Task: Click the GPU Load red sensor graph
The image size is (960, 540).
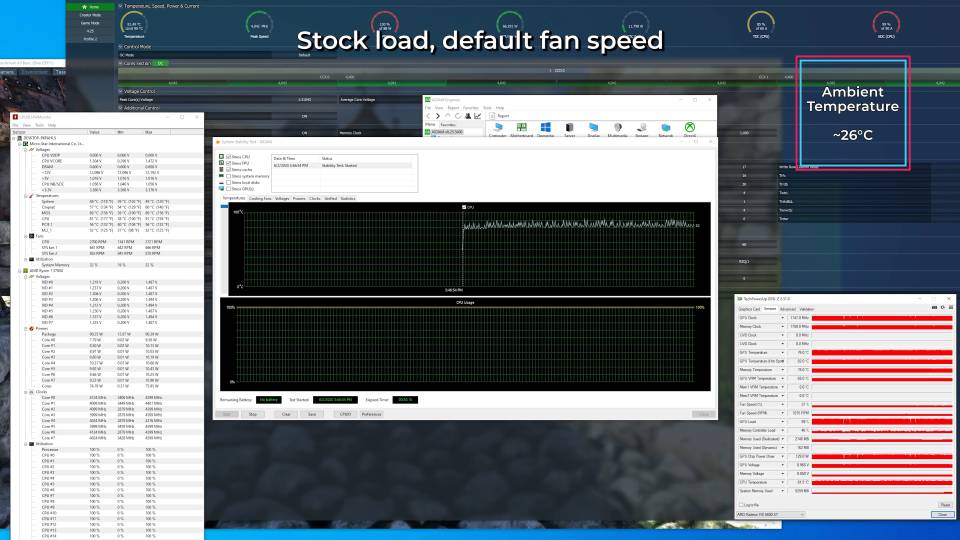Action: click(882, 422)
